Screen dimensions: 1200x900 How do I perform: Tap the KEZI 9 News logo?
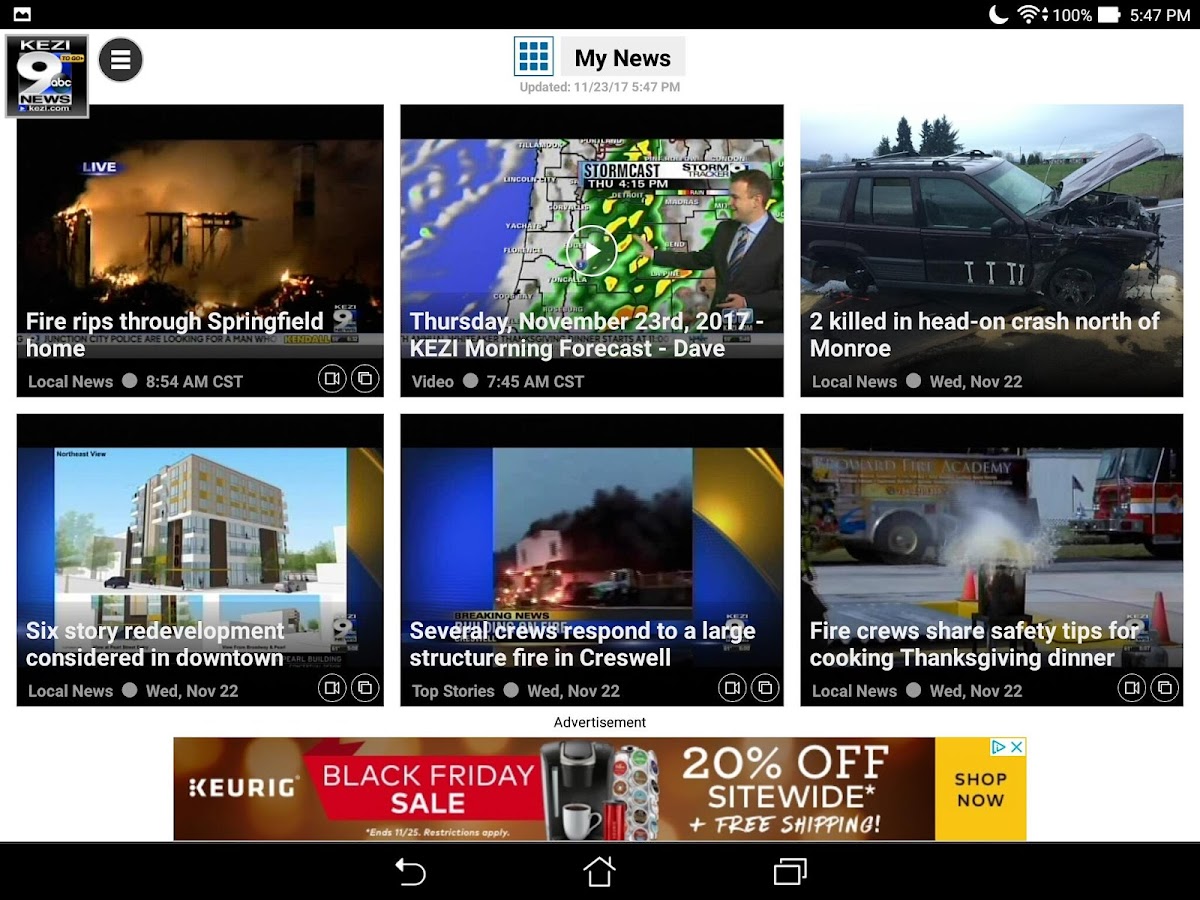[x=45, y=75]
